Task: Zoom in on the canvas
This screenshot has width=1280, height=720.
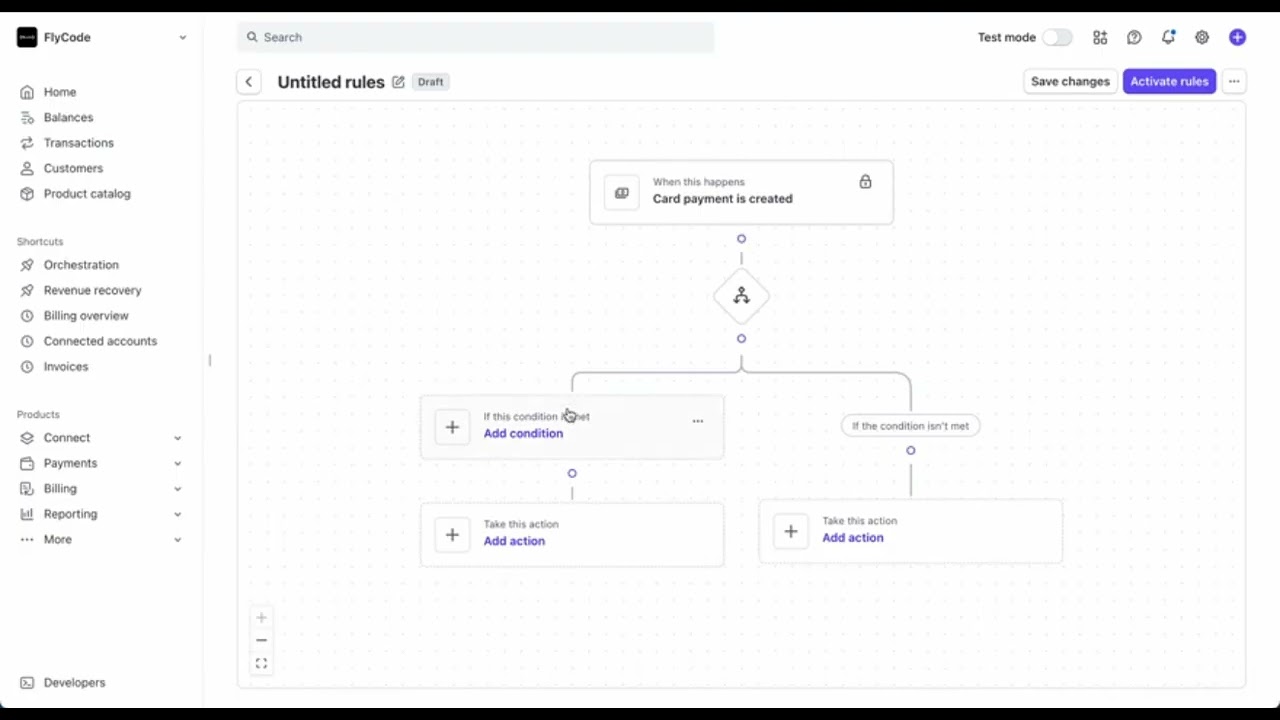Action: click(x=261, y=618)
